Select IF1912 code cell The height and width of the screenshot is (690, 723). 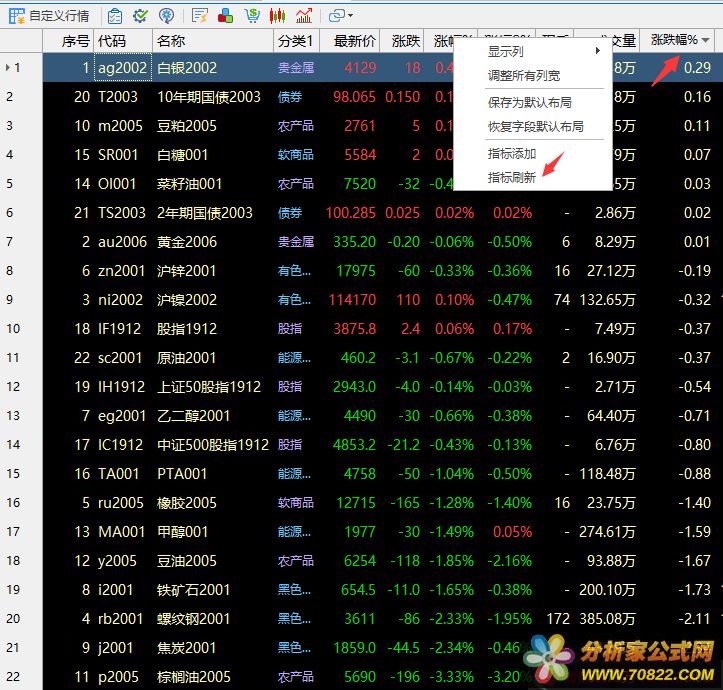click(119, 329)
